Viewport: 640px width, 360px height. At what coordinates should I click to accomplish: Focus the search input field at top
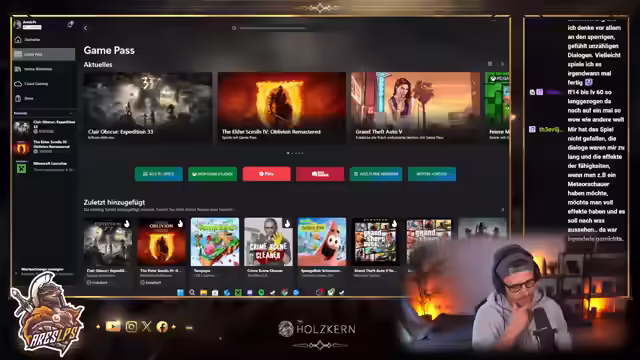pos(273,28)
